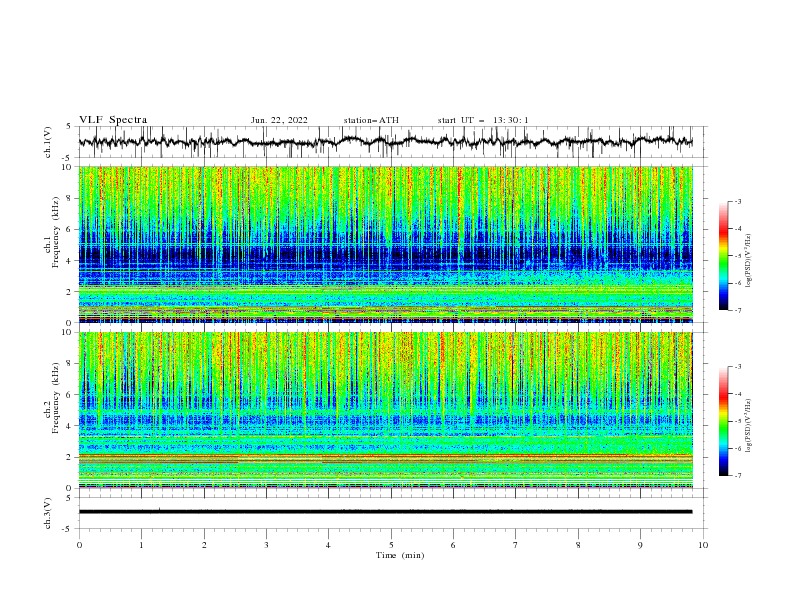Select ch.1 color bar "log(PSD)(V²/Hz)" label
Screen dimensions: 792x612
(x=748, y=261)
